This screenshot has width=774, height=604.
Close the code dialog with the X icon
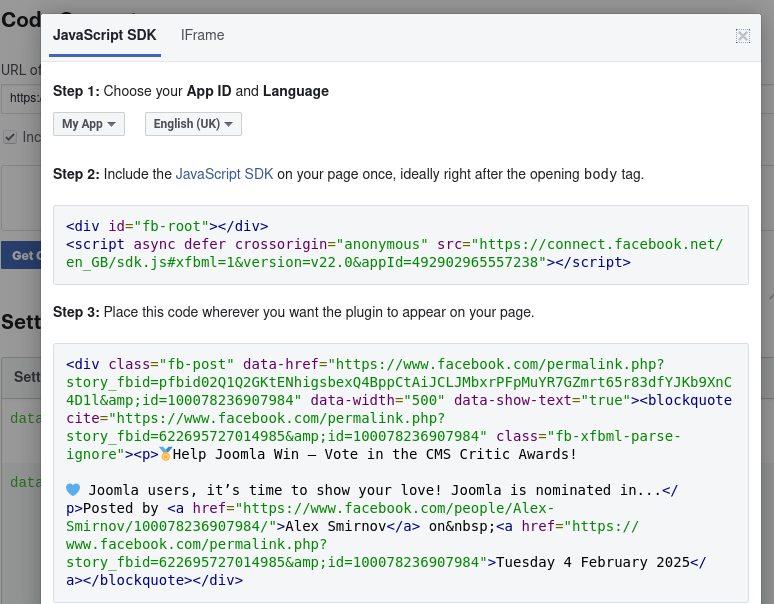coord(742,36)
